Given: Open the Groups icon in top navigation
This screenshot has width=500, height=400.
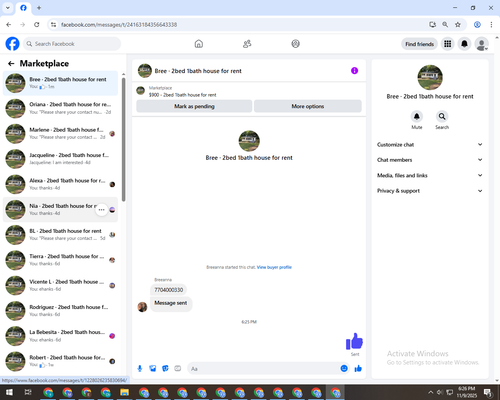Looking at the screenshot, I should pos(295,44).
